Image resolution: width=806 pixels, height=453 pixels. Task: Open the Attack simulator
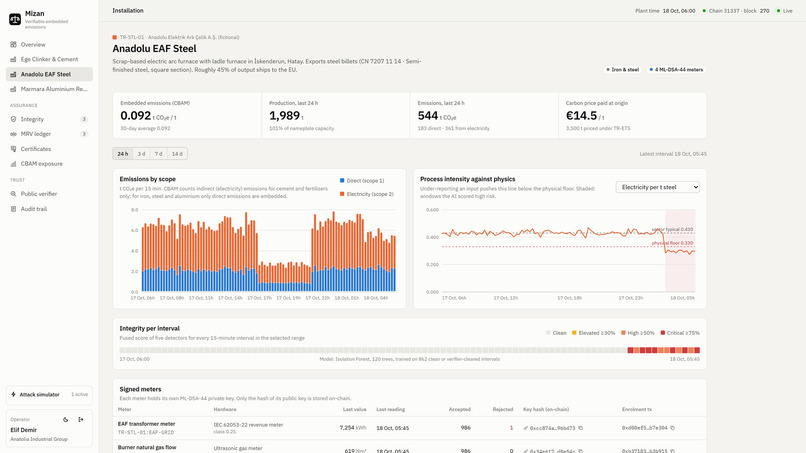click(x=49, y=395)
